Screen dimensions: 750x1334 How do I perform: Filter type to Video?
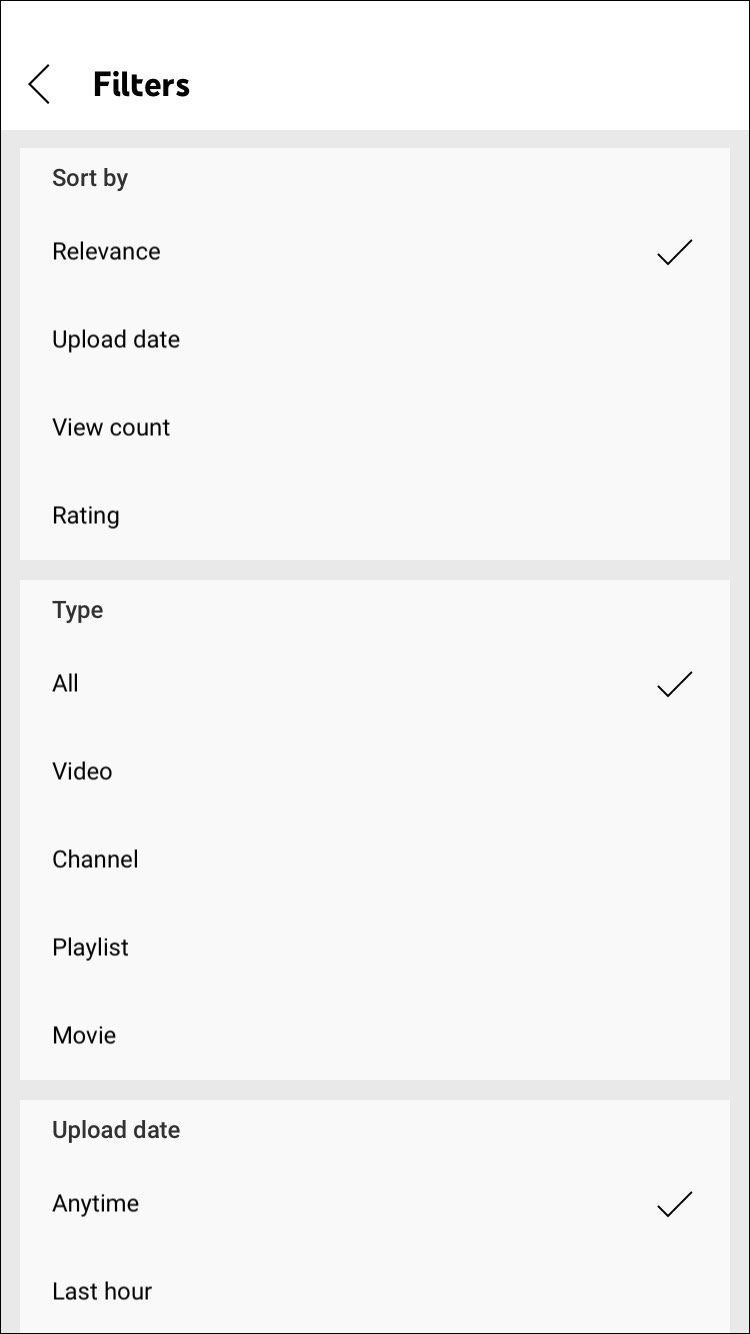coord(82,772)
